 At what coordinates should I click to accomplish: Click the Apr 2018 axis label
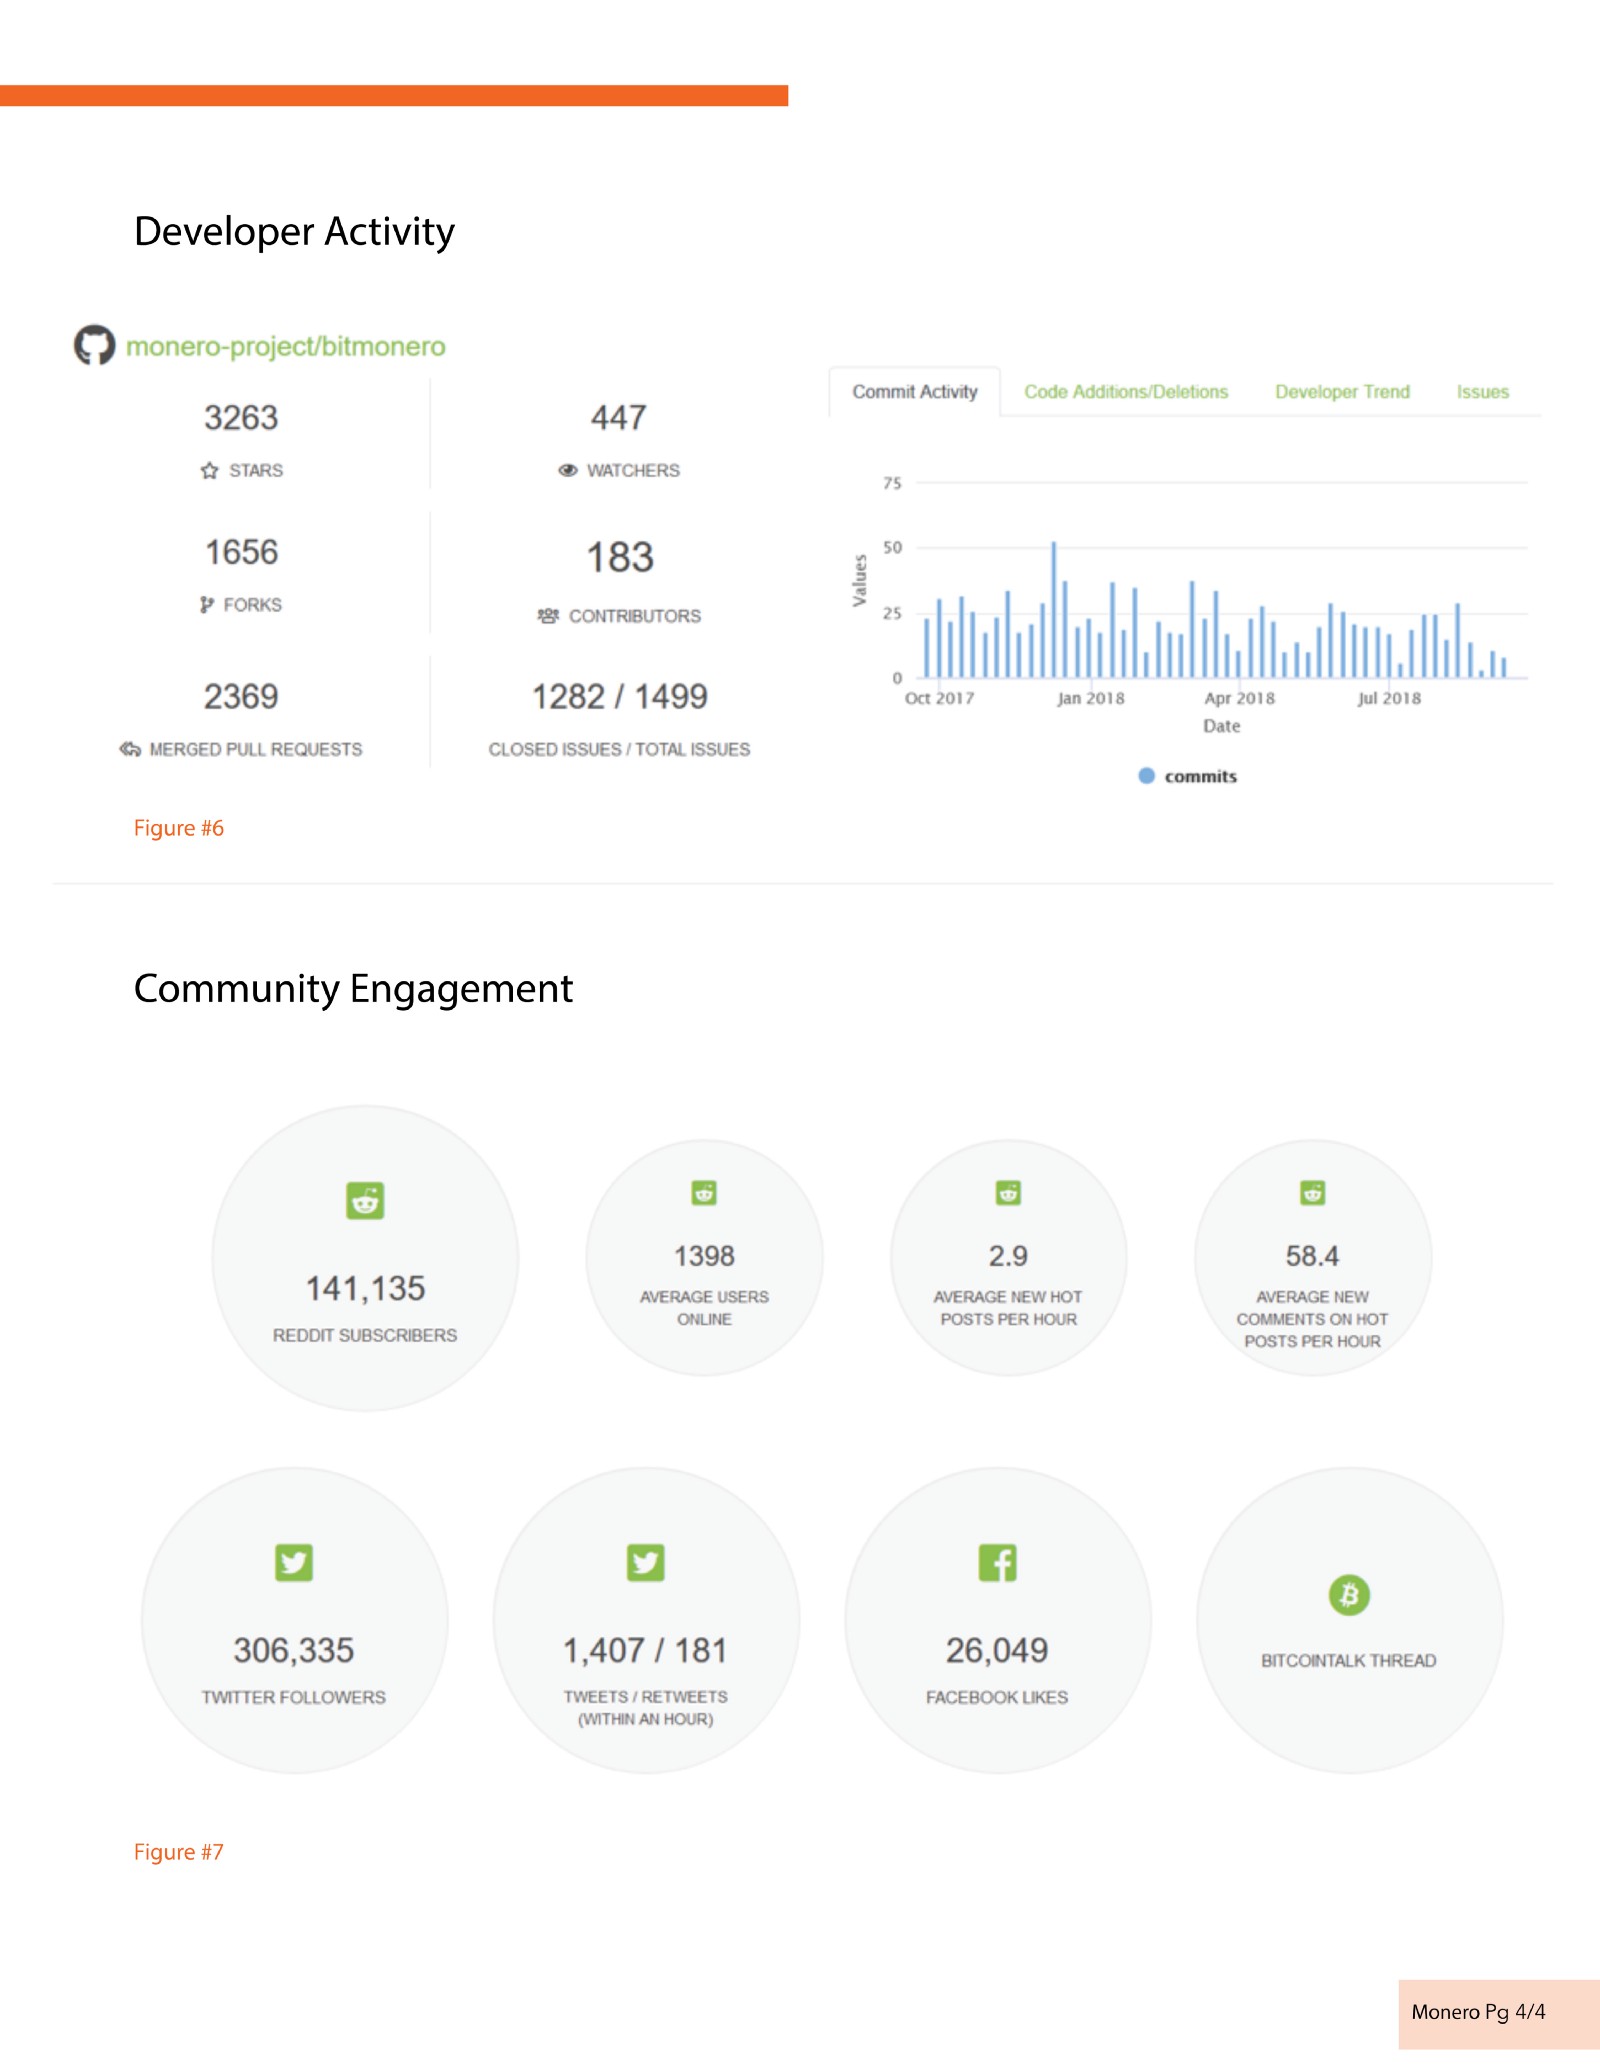[x=1240, y=698]
